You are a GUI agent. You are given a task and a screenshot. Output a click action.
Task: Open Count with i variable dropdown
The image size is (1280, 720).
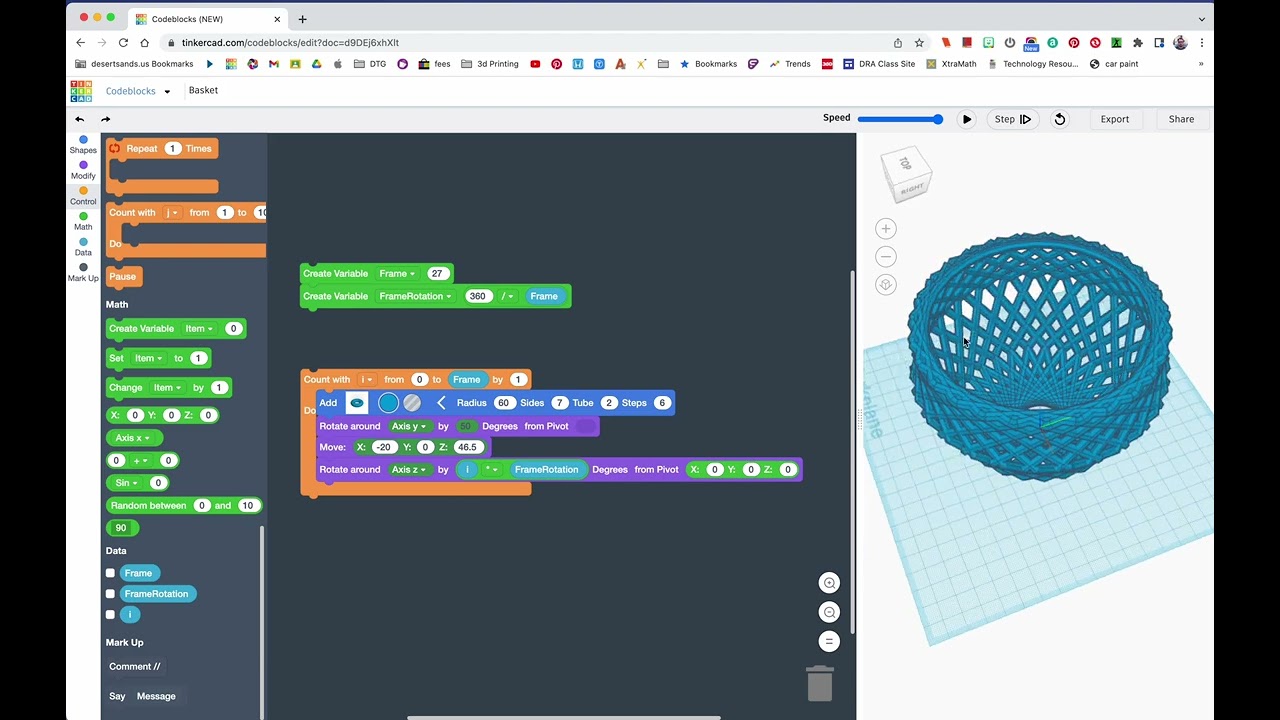[367, 380]
